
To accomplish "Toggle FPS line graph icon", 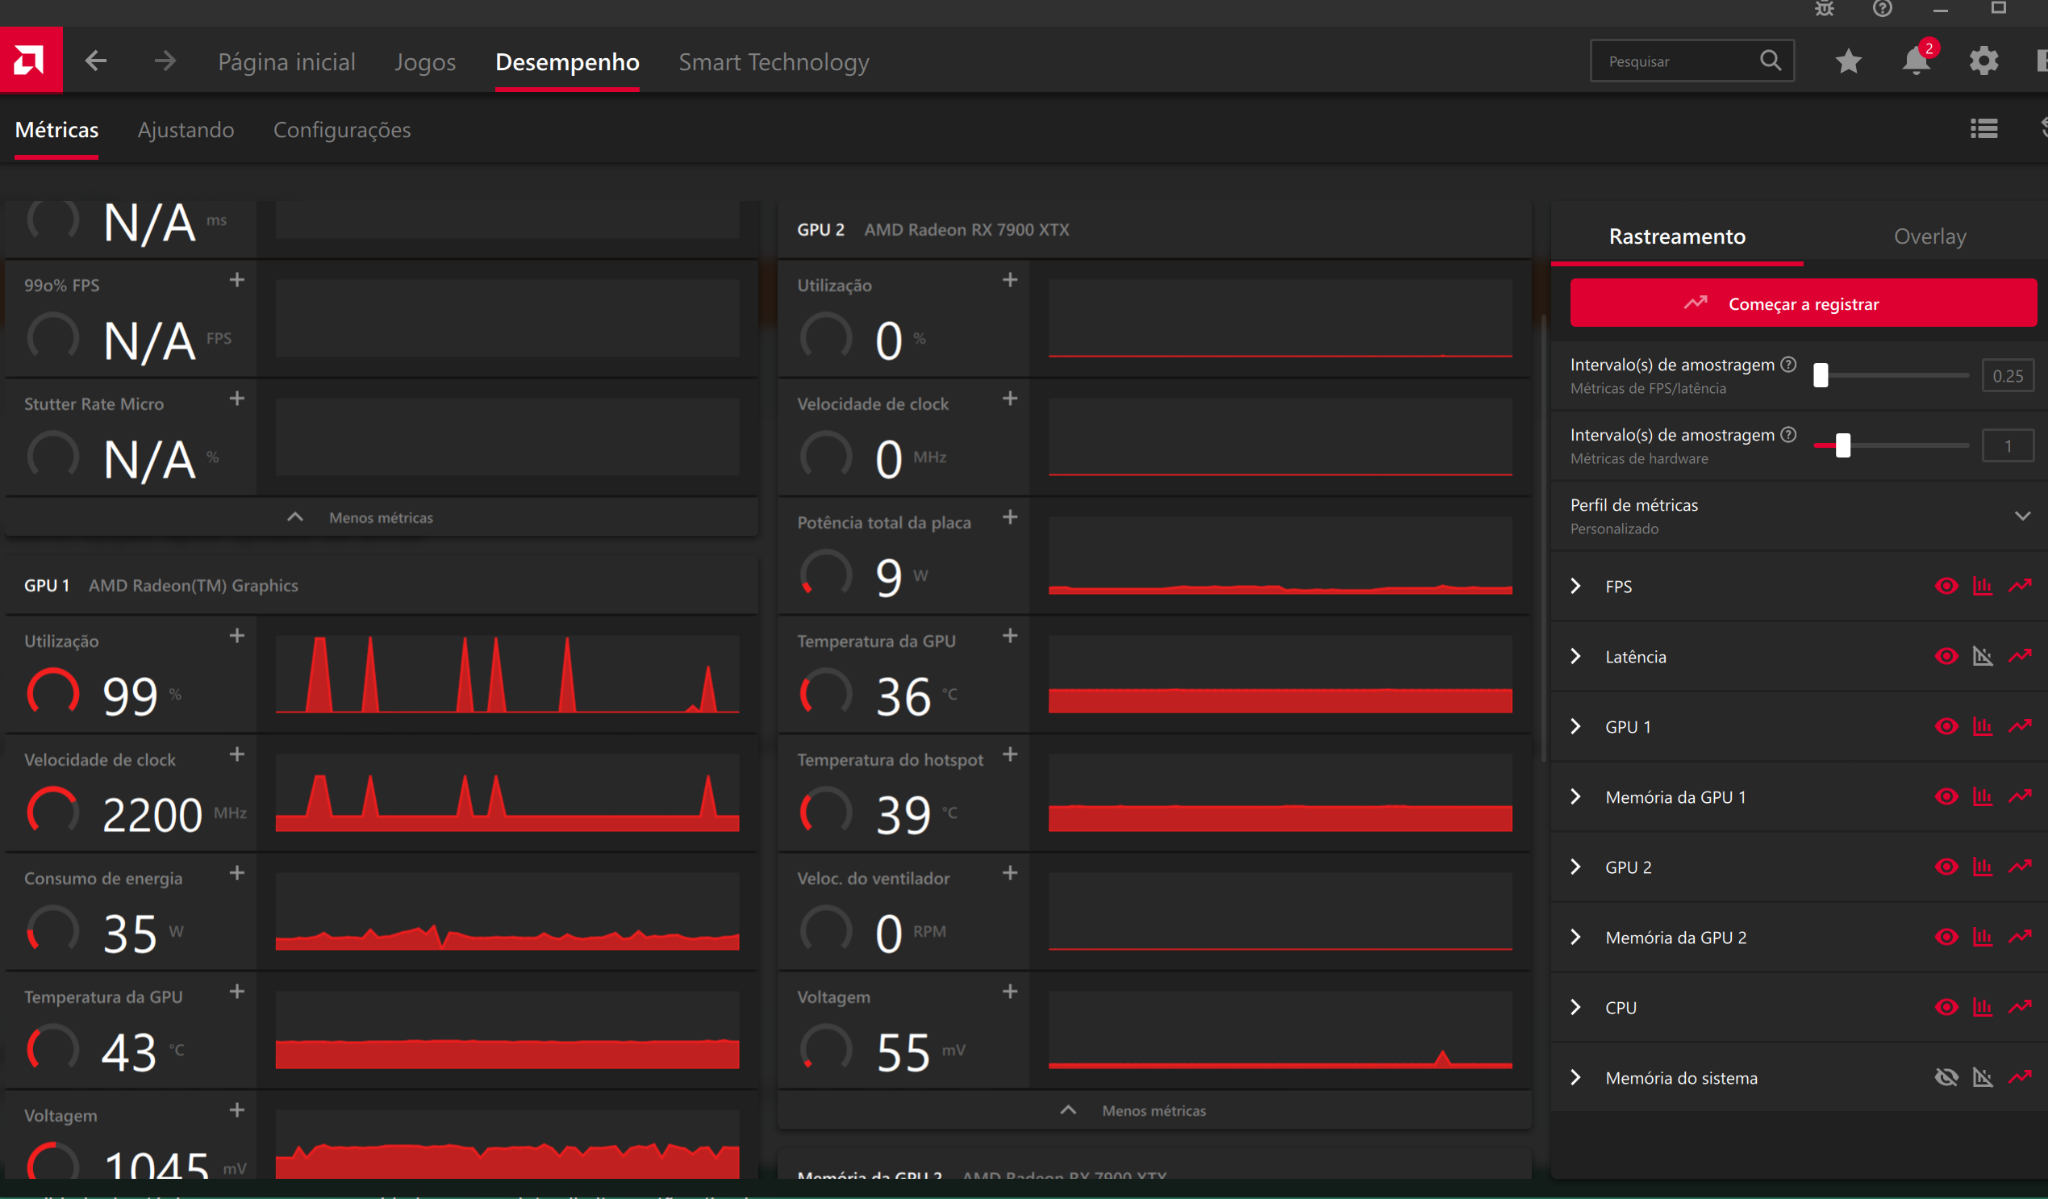I will [x=2020, y=586].
